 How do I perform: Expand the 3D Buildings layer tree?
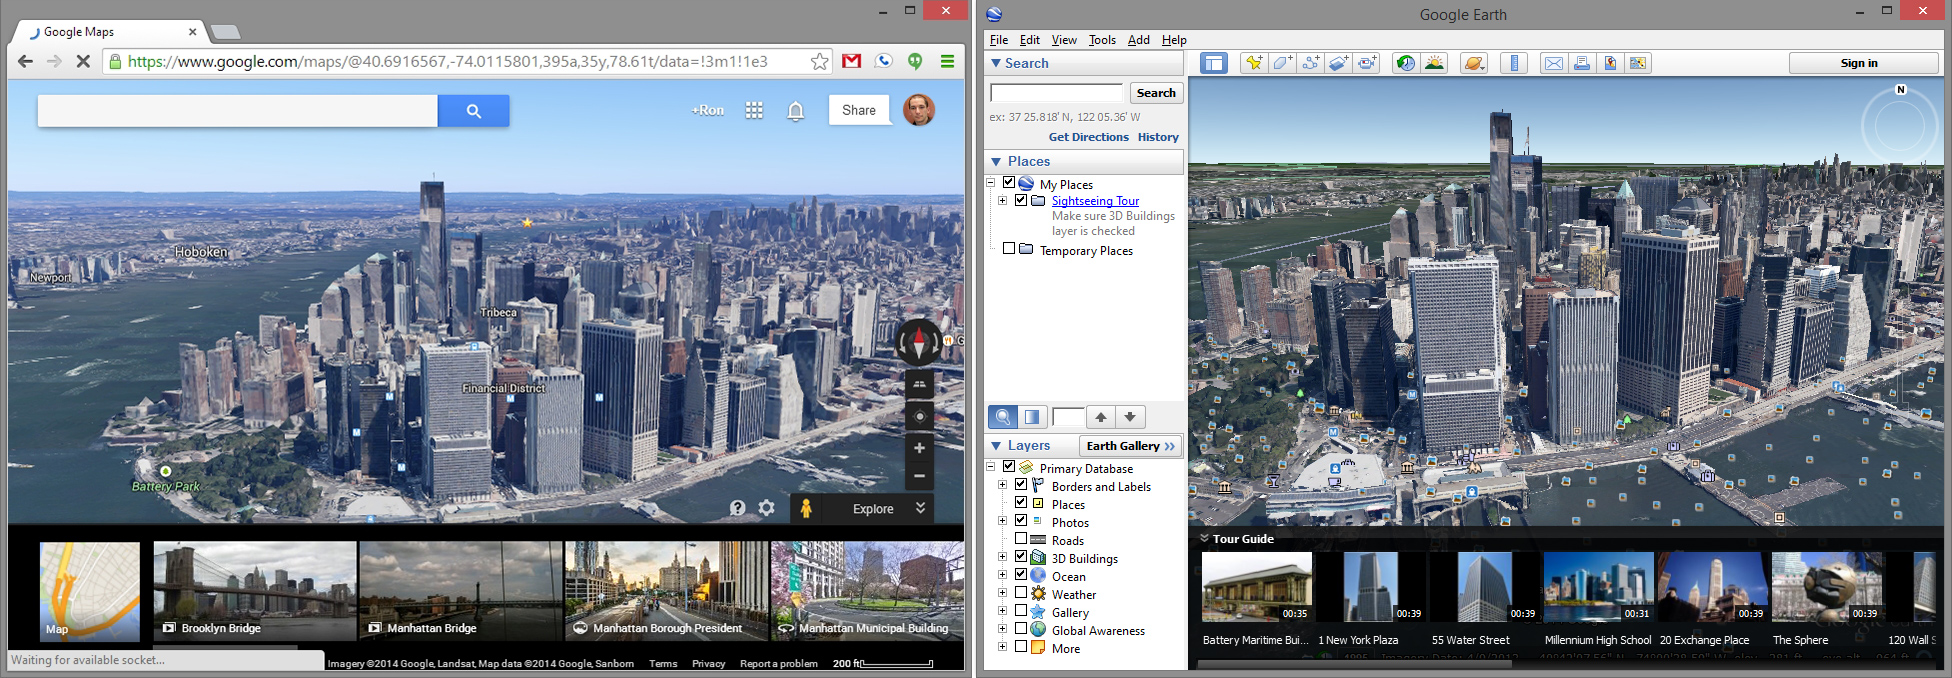(1003, 557)
